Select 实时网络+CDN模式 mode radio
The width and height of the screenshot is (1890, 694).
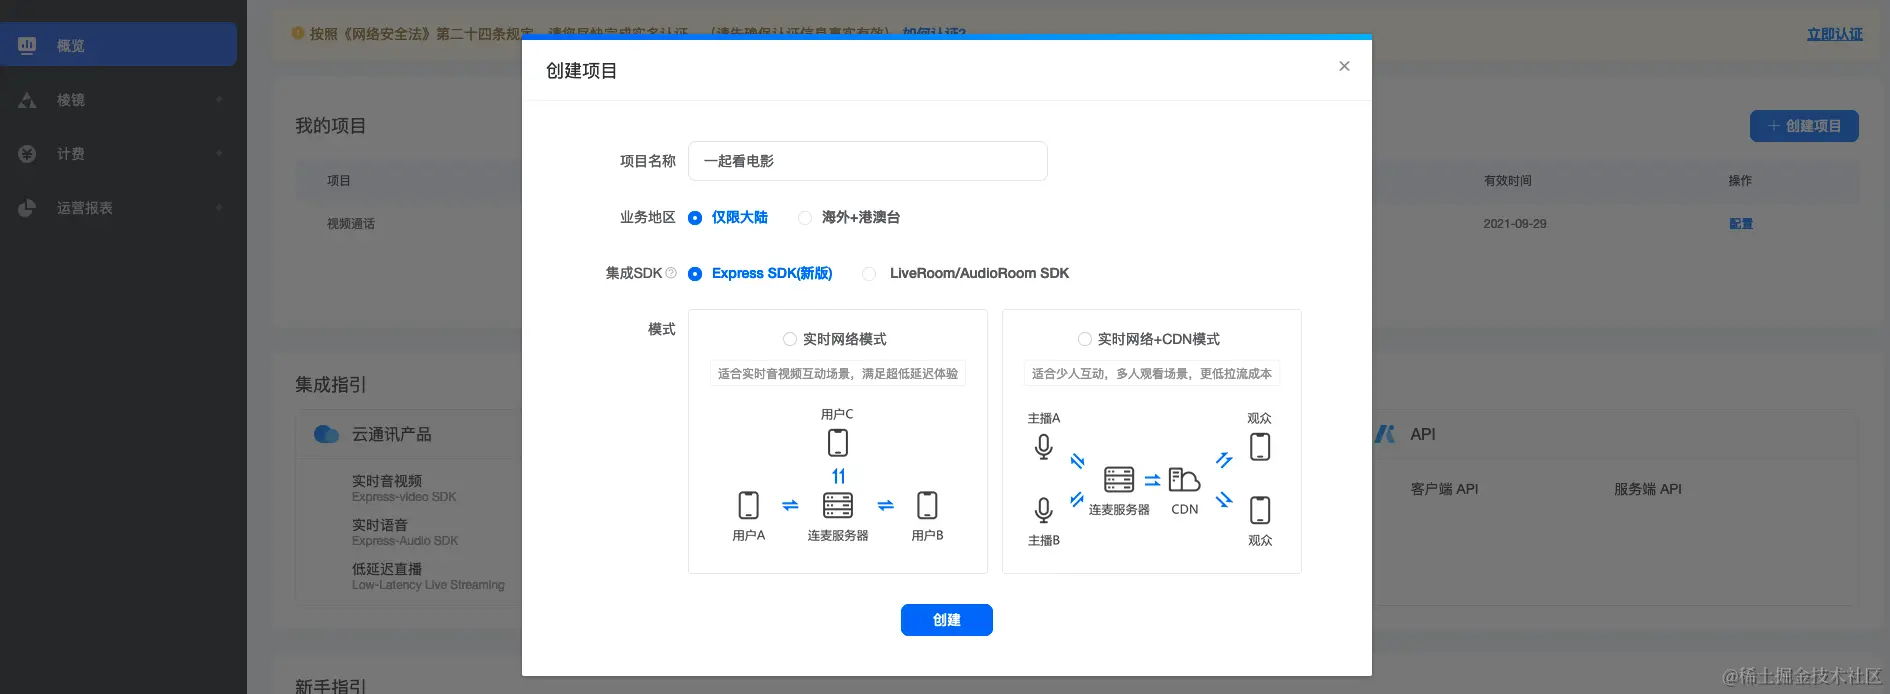point(1085,339)
